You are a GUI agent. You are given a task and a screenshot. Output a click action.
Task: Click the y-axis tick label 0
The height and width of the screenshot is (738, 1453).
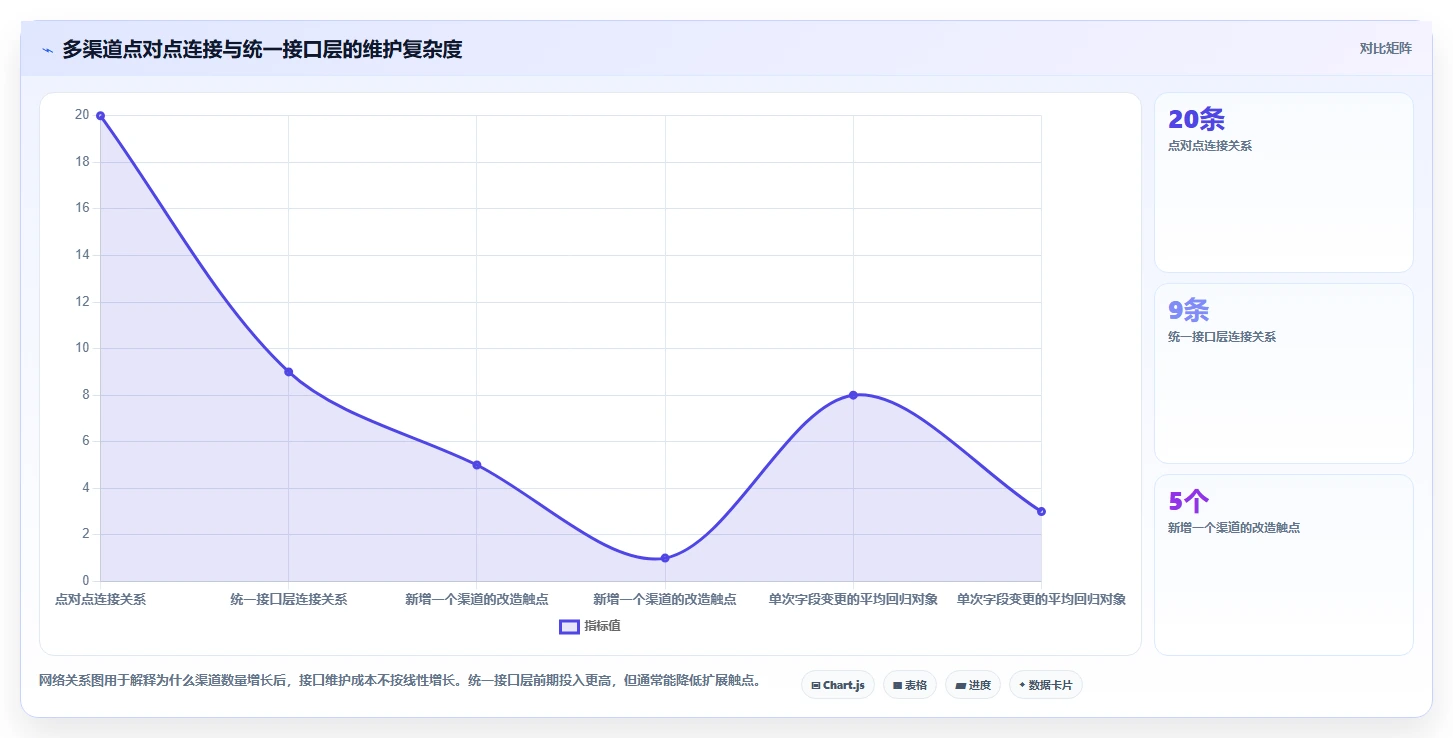point(86,581)
